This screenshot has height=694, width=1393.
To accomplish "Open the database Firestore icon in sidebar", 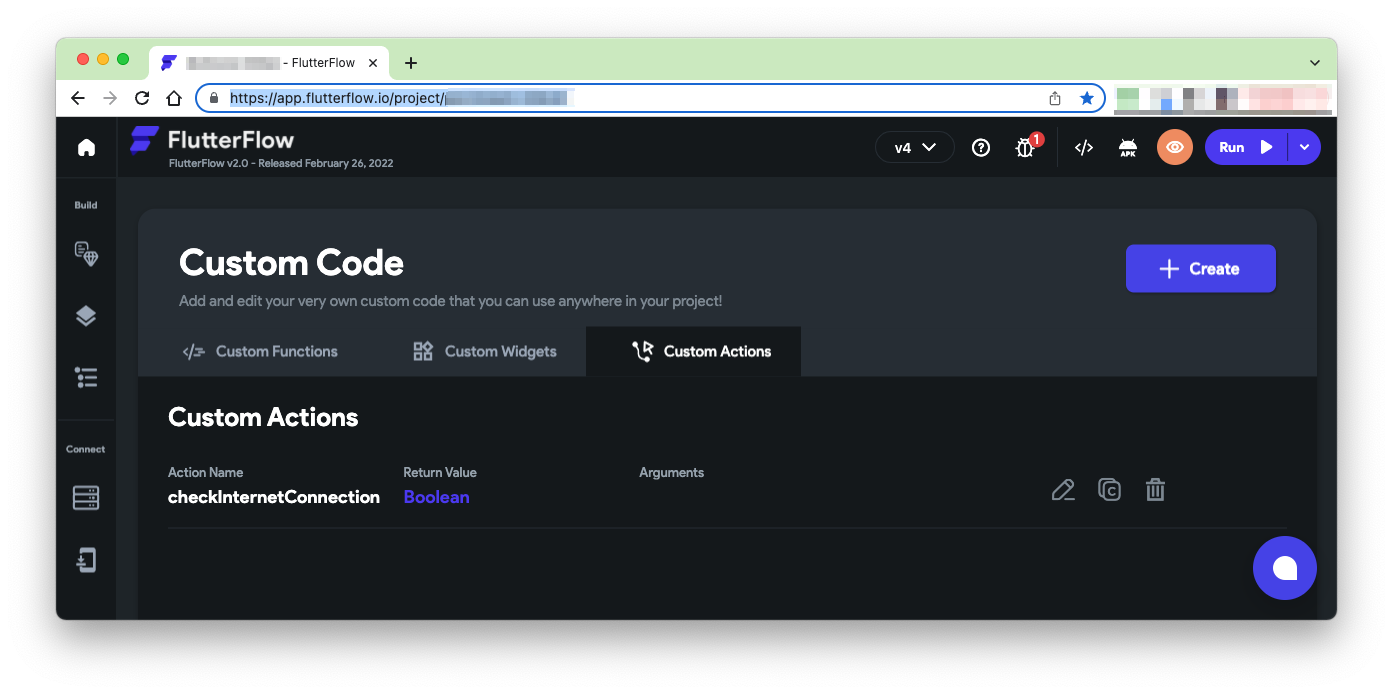I will (x=86, y=498).
